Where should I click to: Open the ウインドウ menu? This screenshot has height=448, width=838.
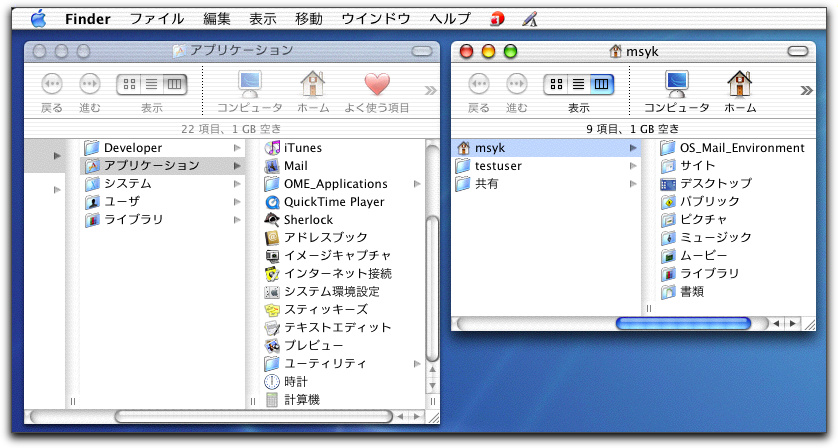click(x=376, y=19)
